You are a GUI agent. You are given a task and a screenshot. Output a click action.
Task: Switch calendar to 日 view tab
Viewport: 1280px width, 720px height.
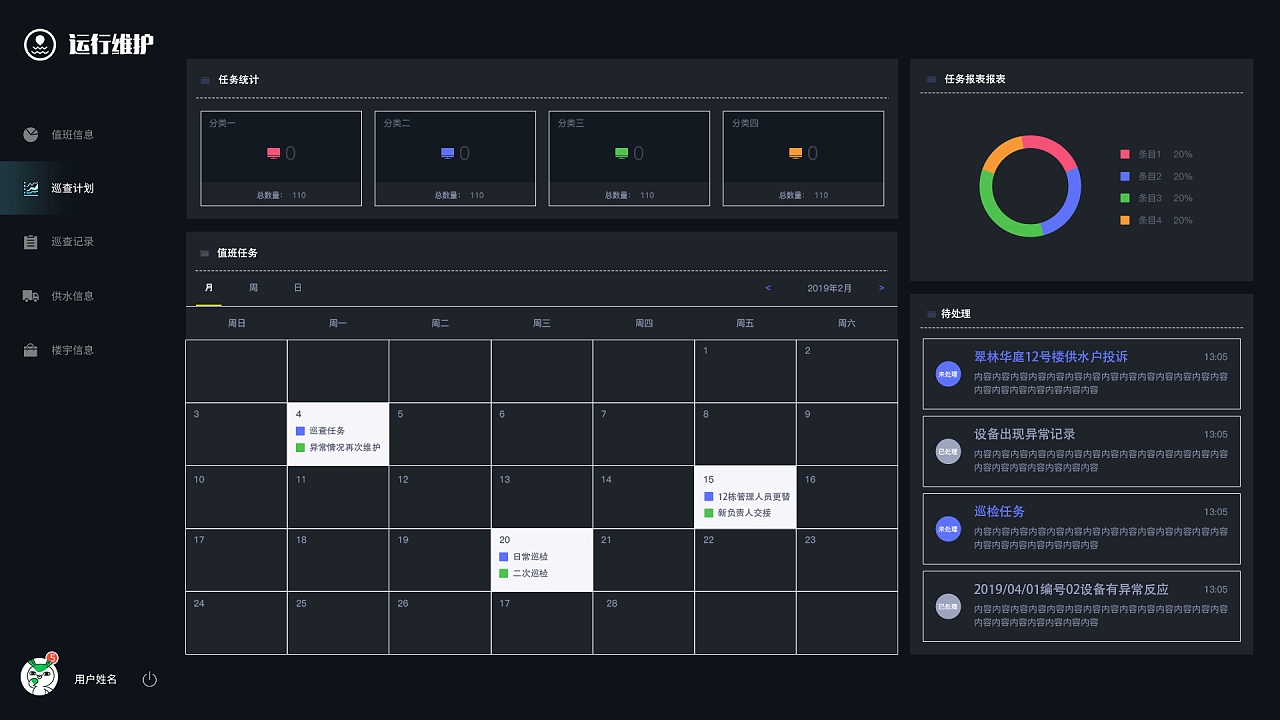click(x=297, y=288)
